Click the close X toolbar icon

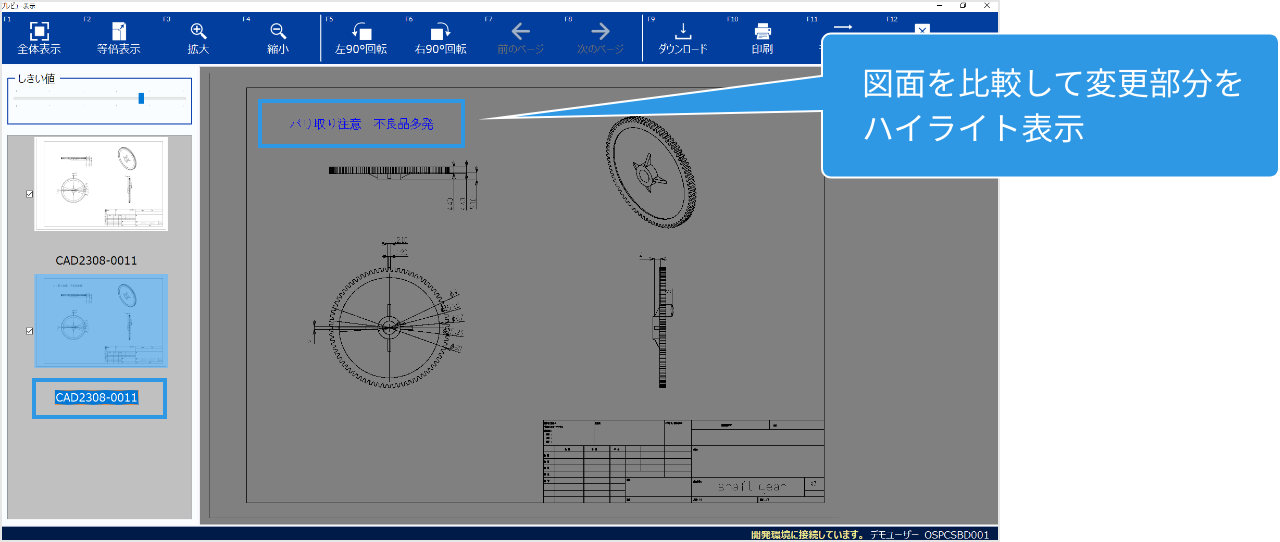(x=922, y=28)
